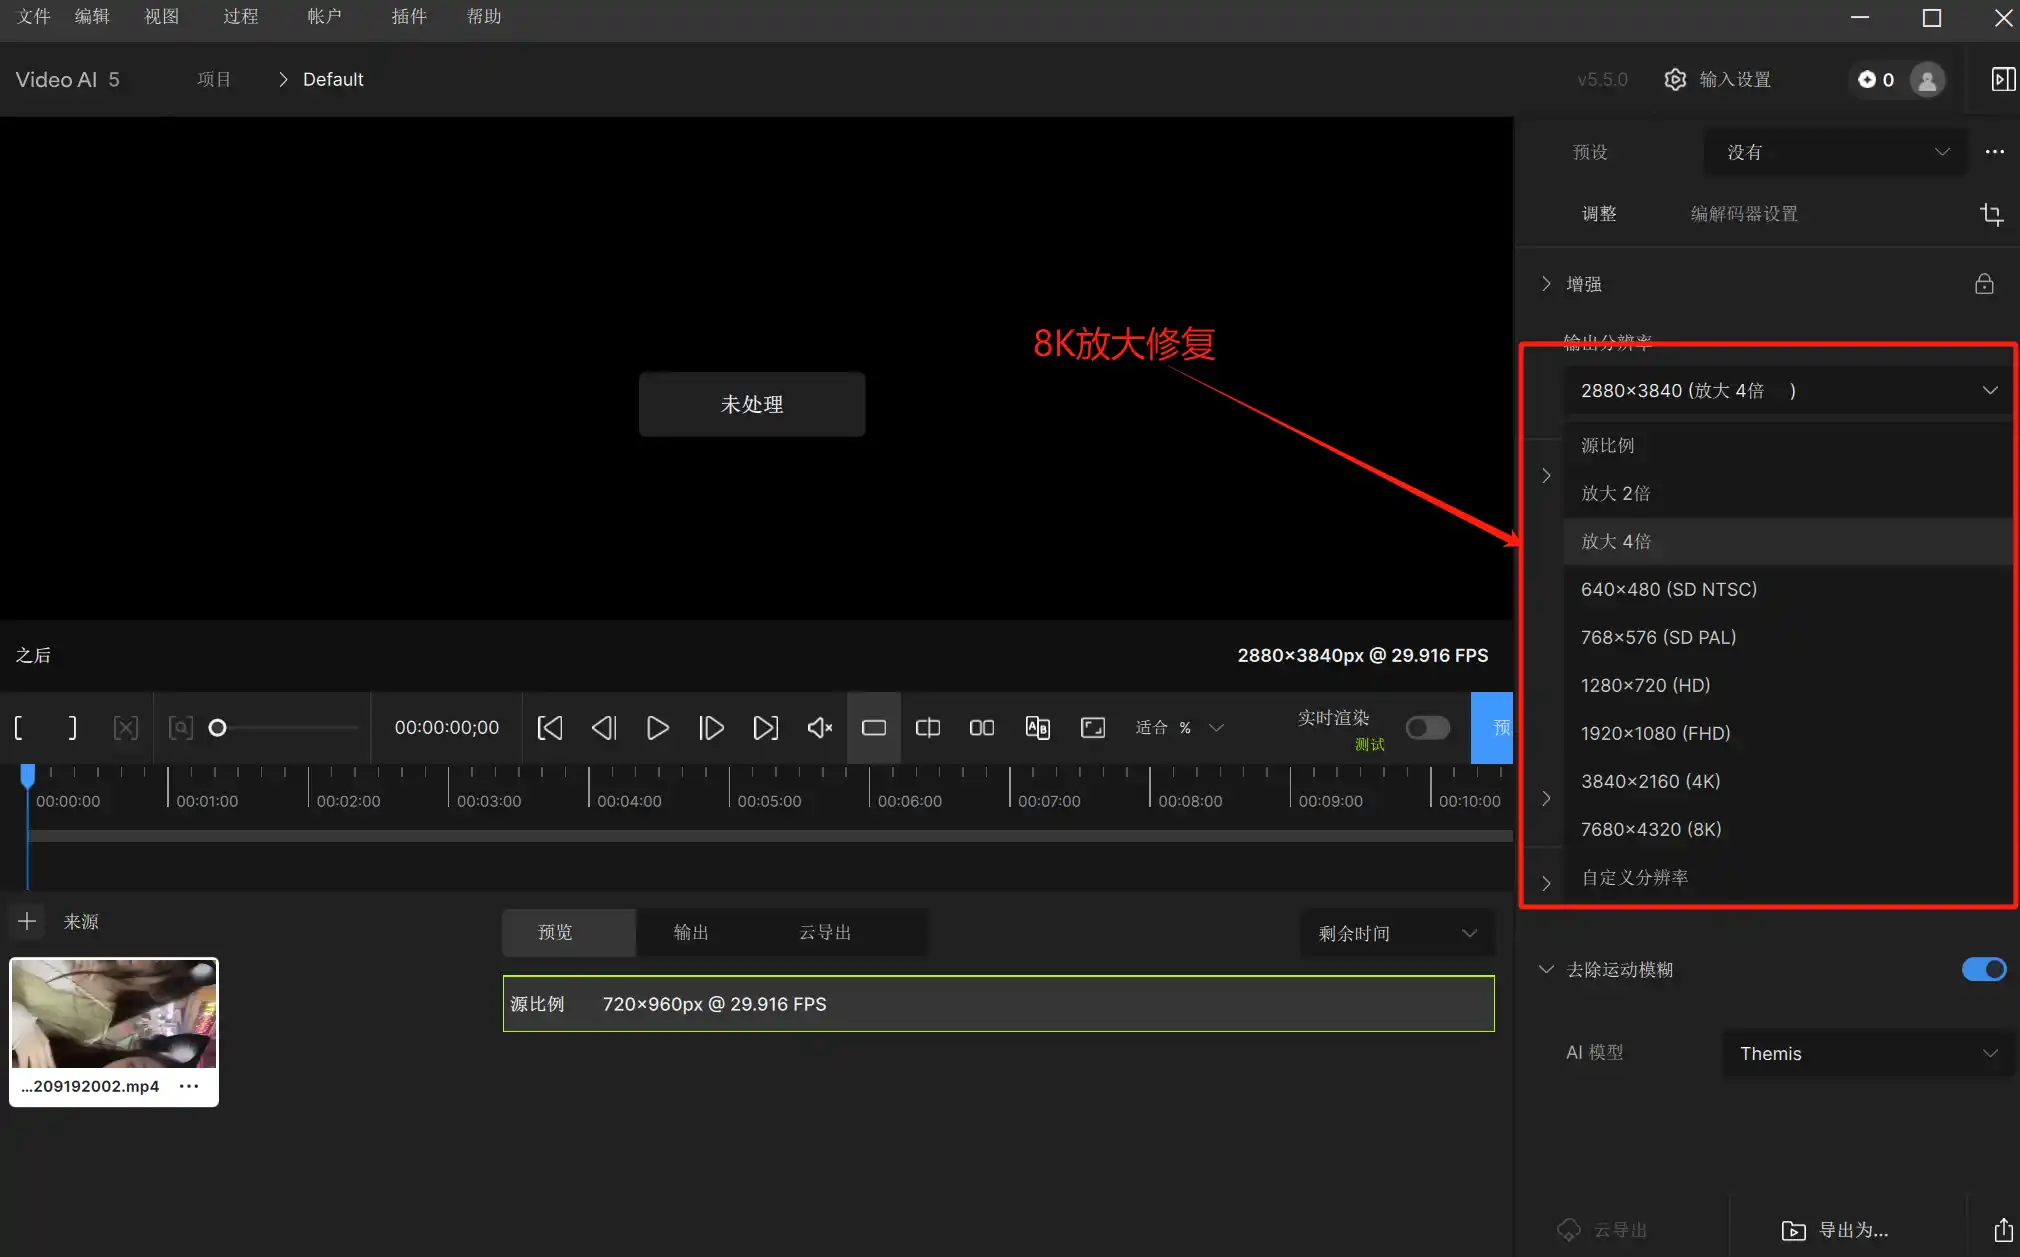
Task: Expand the 增强 section
Action: tap(1546, 284)
